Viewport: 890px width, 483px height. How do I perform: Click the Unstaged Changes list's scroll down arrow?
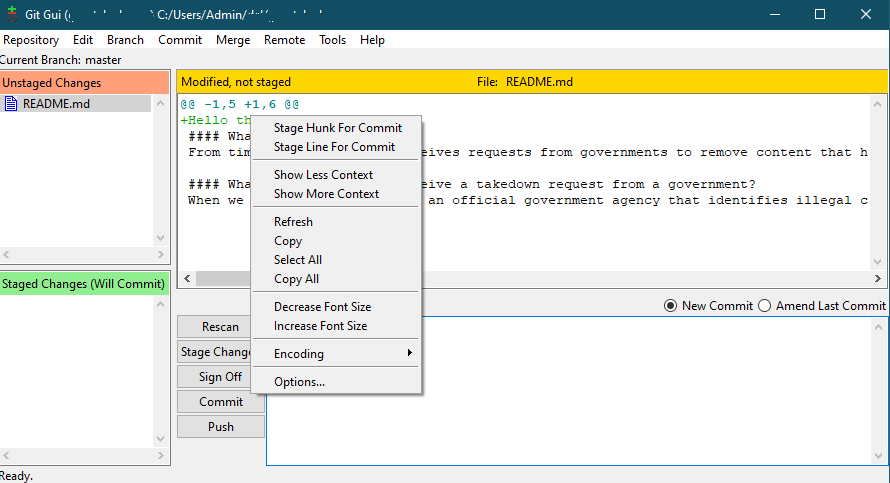[161, 238]
